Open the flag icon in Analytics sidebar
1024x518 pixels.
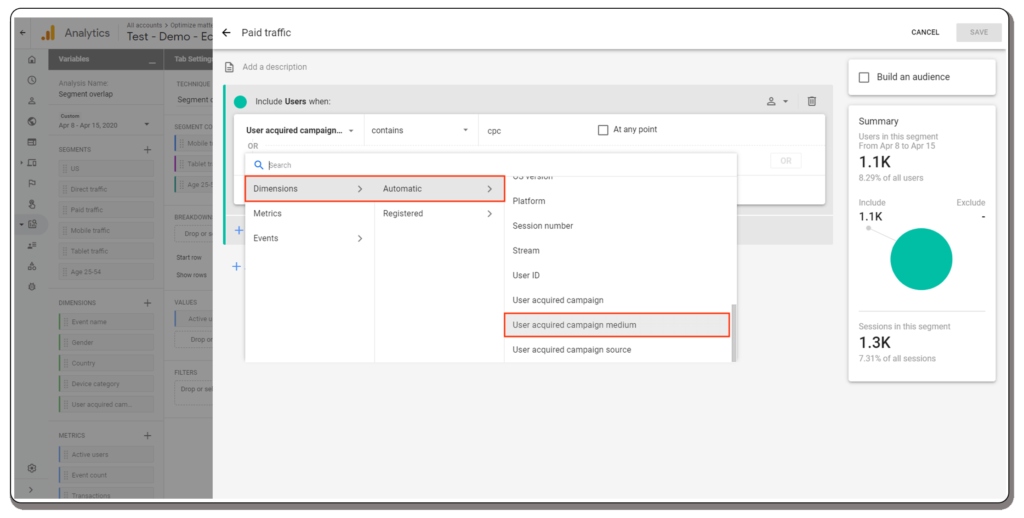32,184
